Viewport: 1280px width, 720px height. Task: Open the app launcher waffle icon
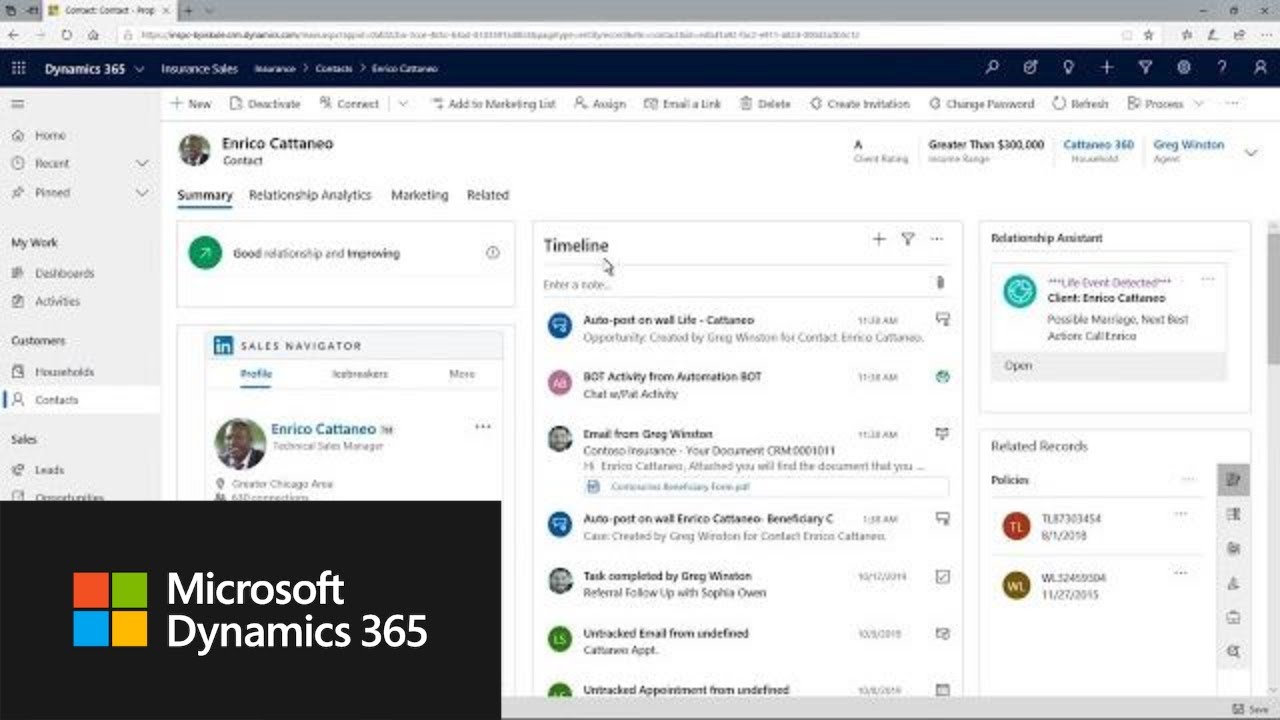[x=18, y=68]
